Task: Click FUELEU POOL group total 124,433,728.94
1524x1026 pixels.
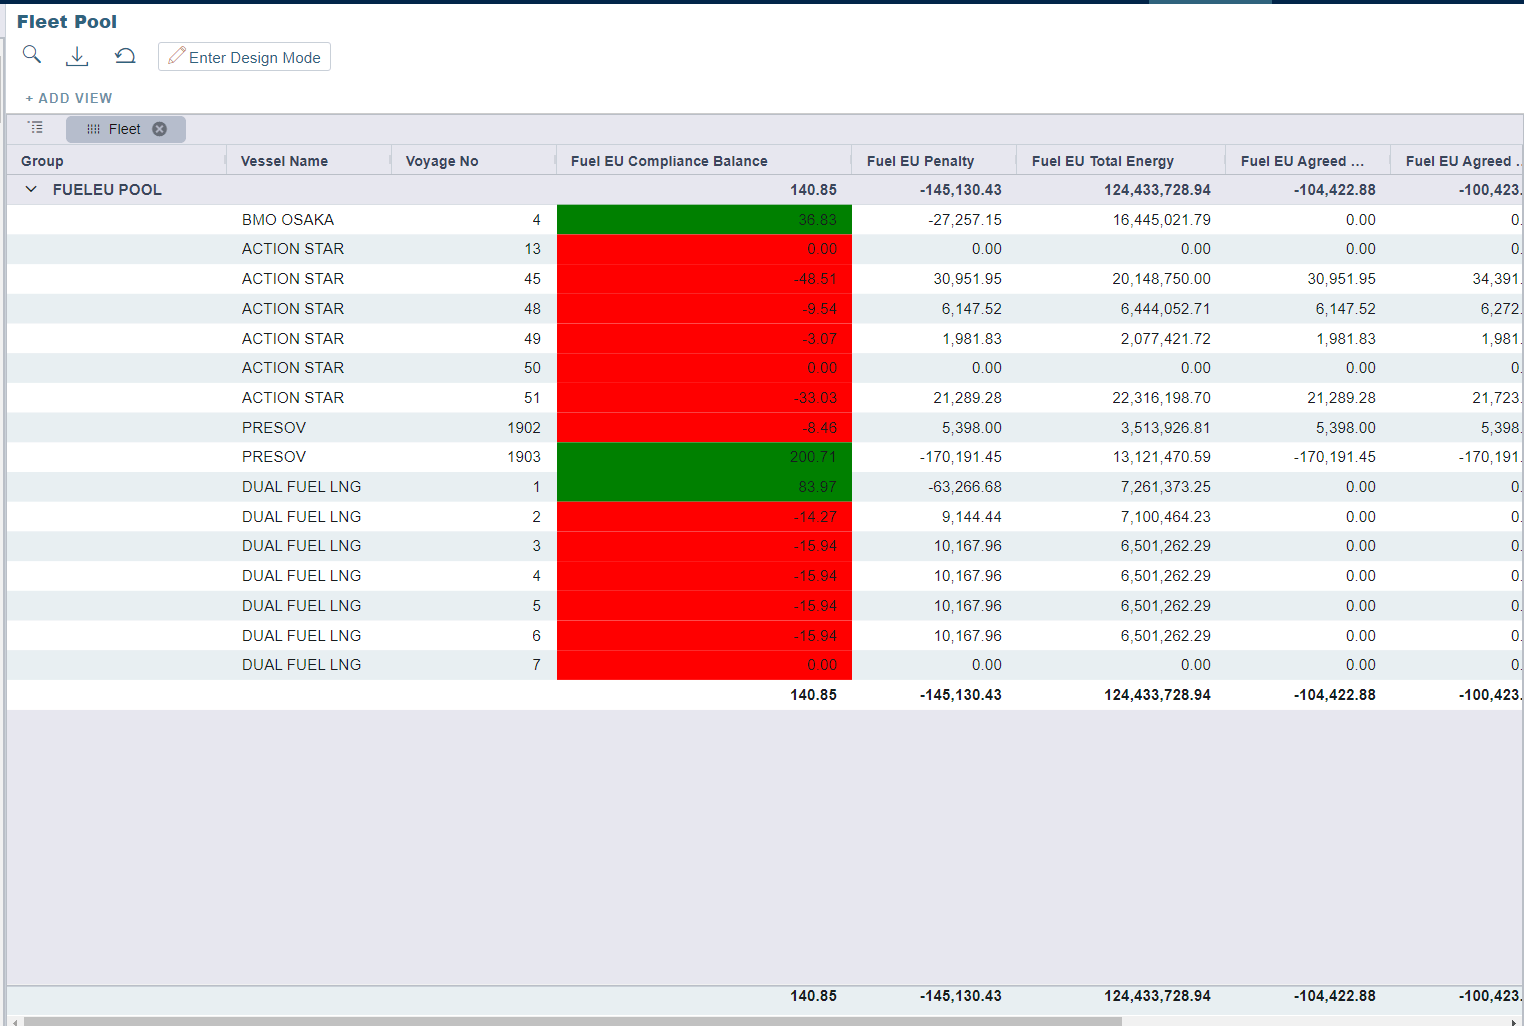Action: [1158, 190]
